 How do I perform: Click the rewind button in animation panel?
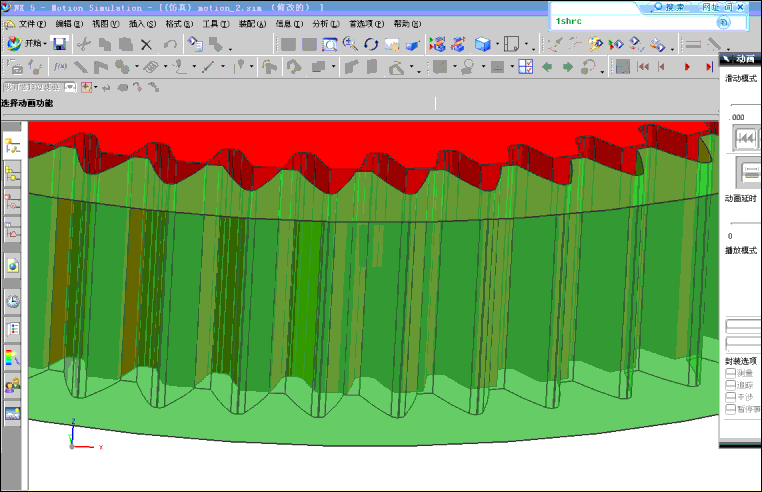(x=747, y=139)
